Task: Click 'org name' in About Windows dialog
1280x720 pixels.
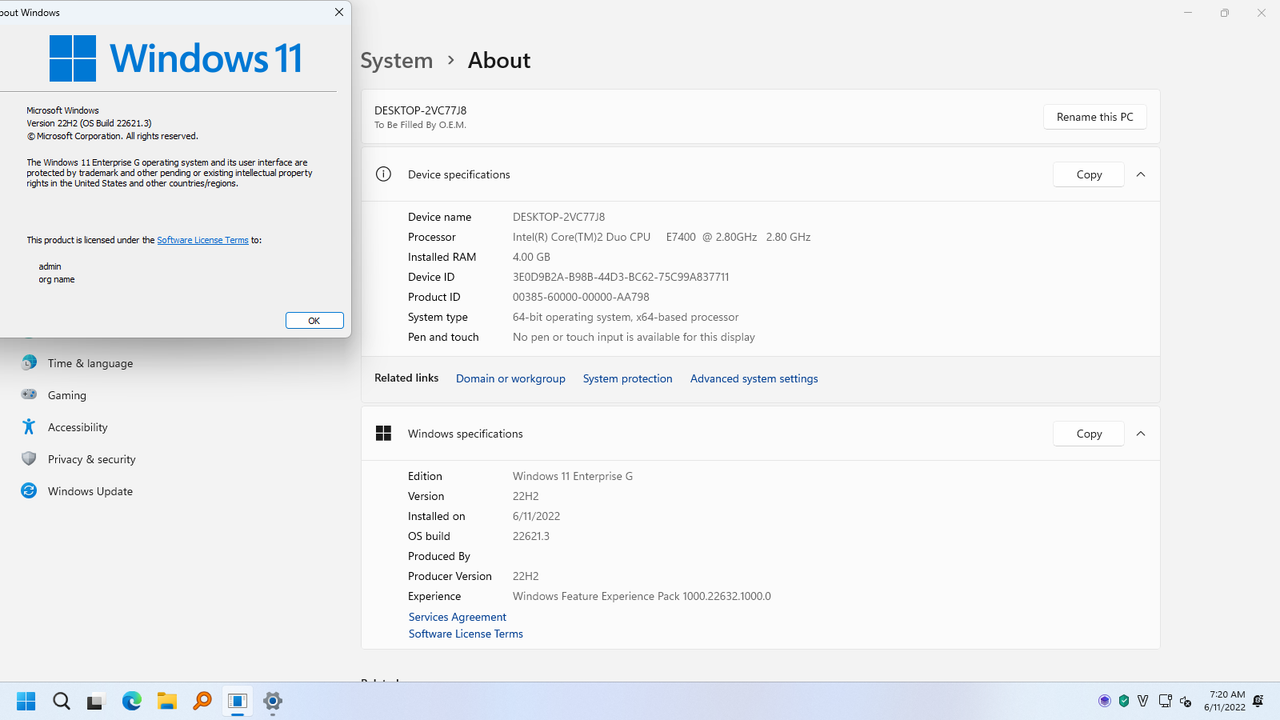Action: [x=57, y=280]
